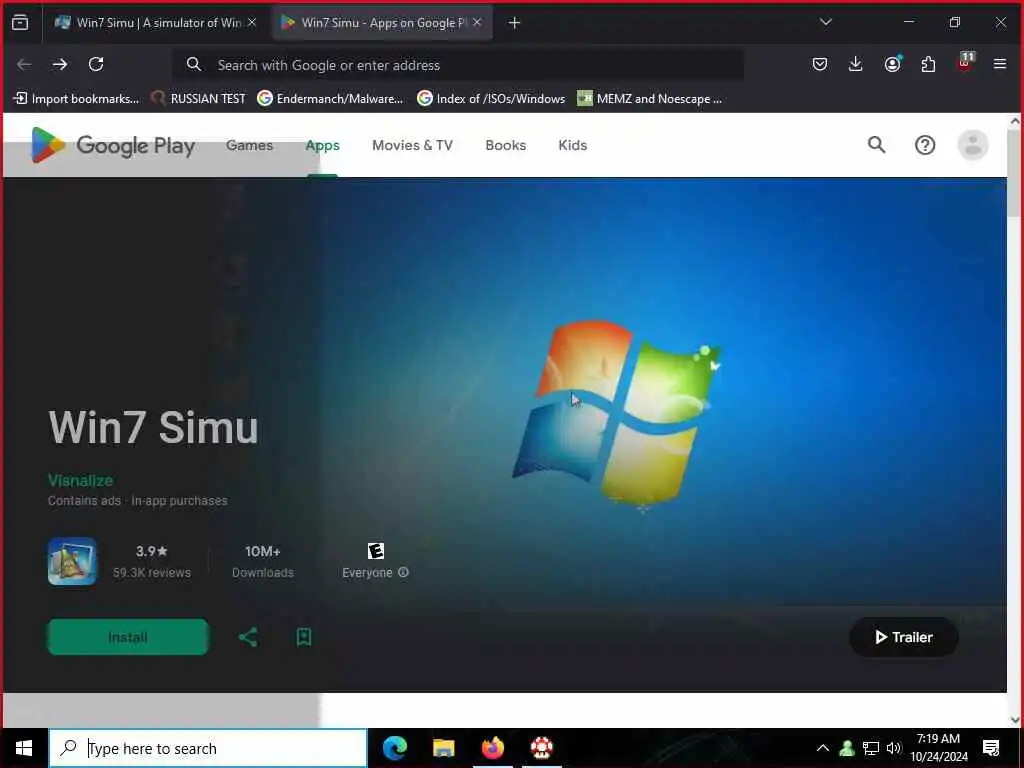
Task: Click the page vertical scrollbar thumb
Action: [1015, 174]
